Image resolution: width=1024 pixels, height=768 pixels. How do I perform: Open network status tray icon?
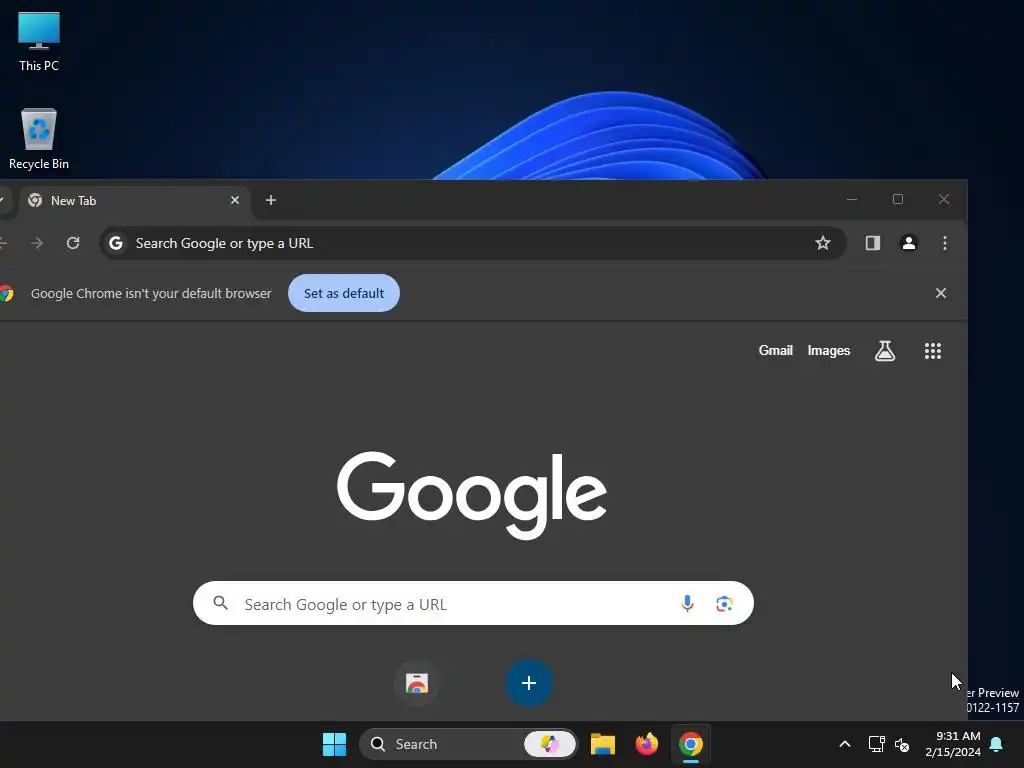(876, 744)
